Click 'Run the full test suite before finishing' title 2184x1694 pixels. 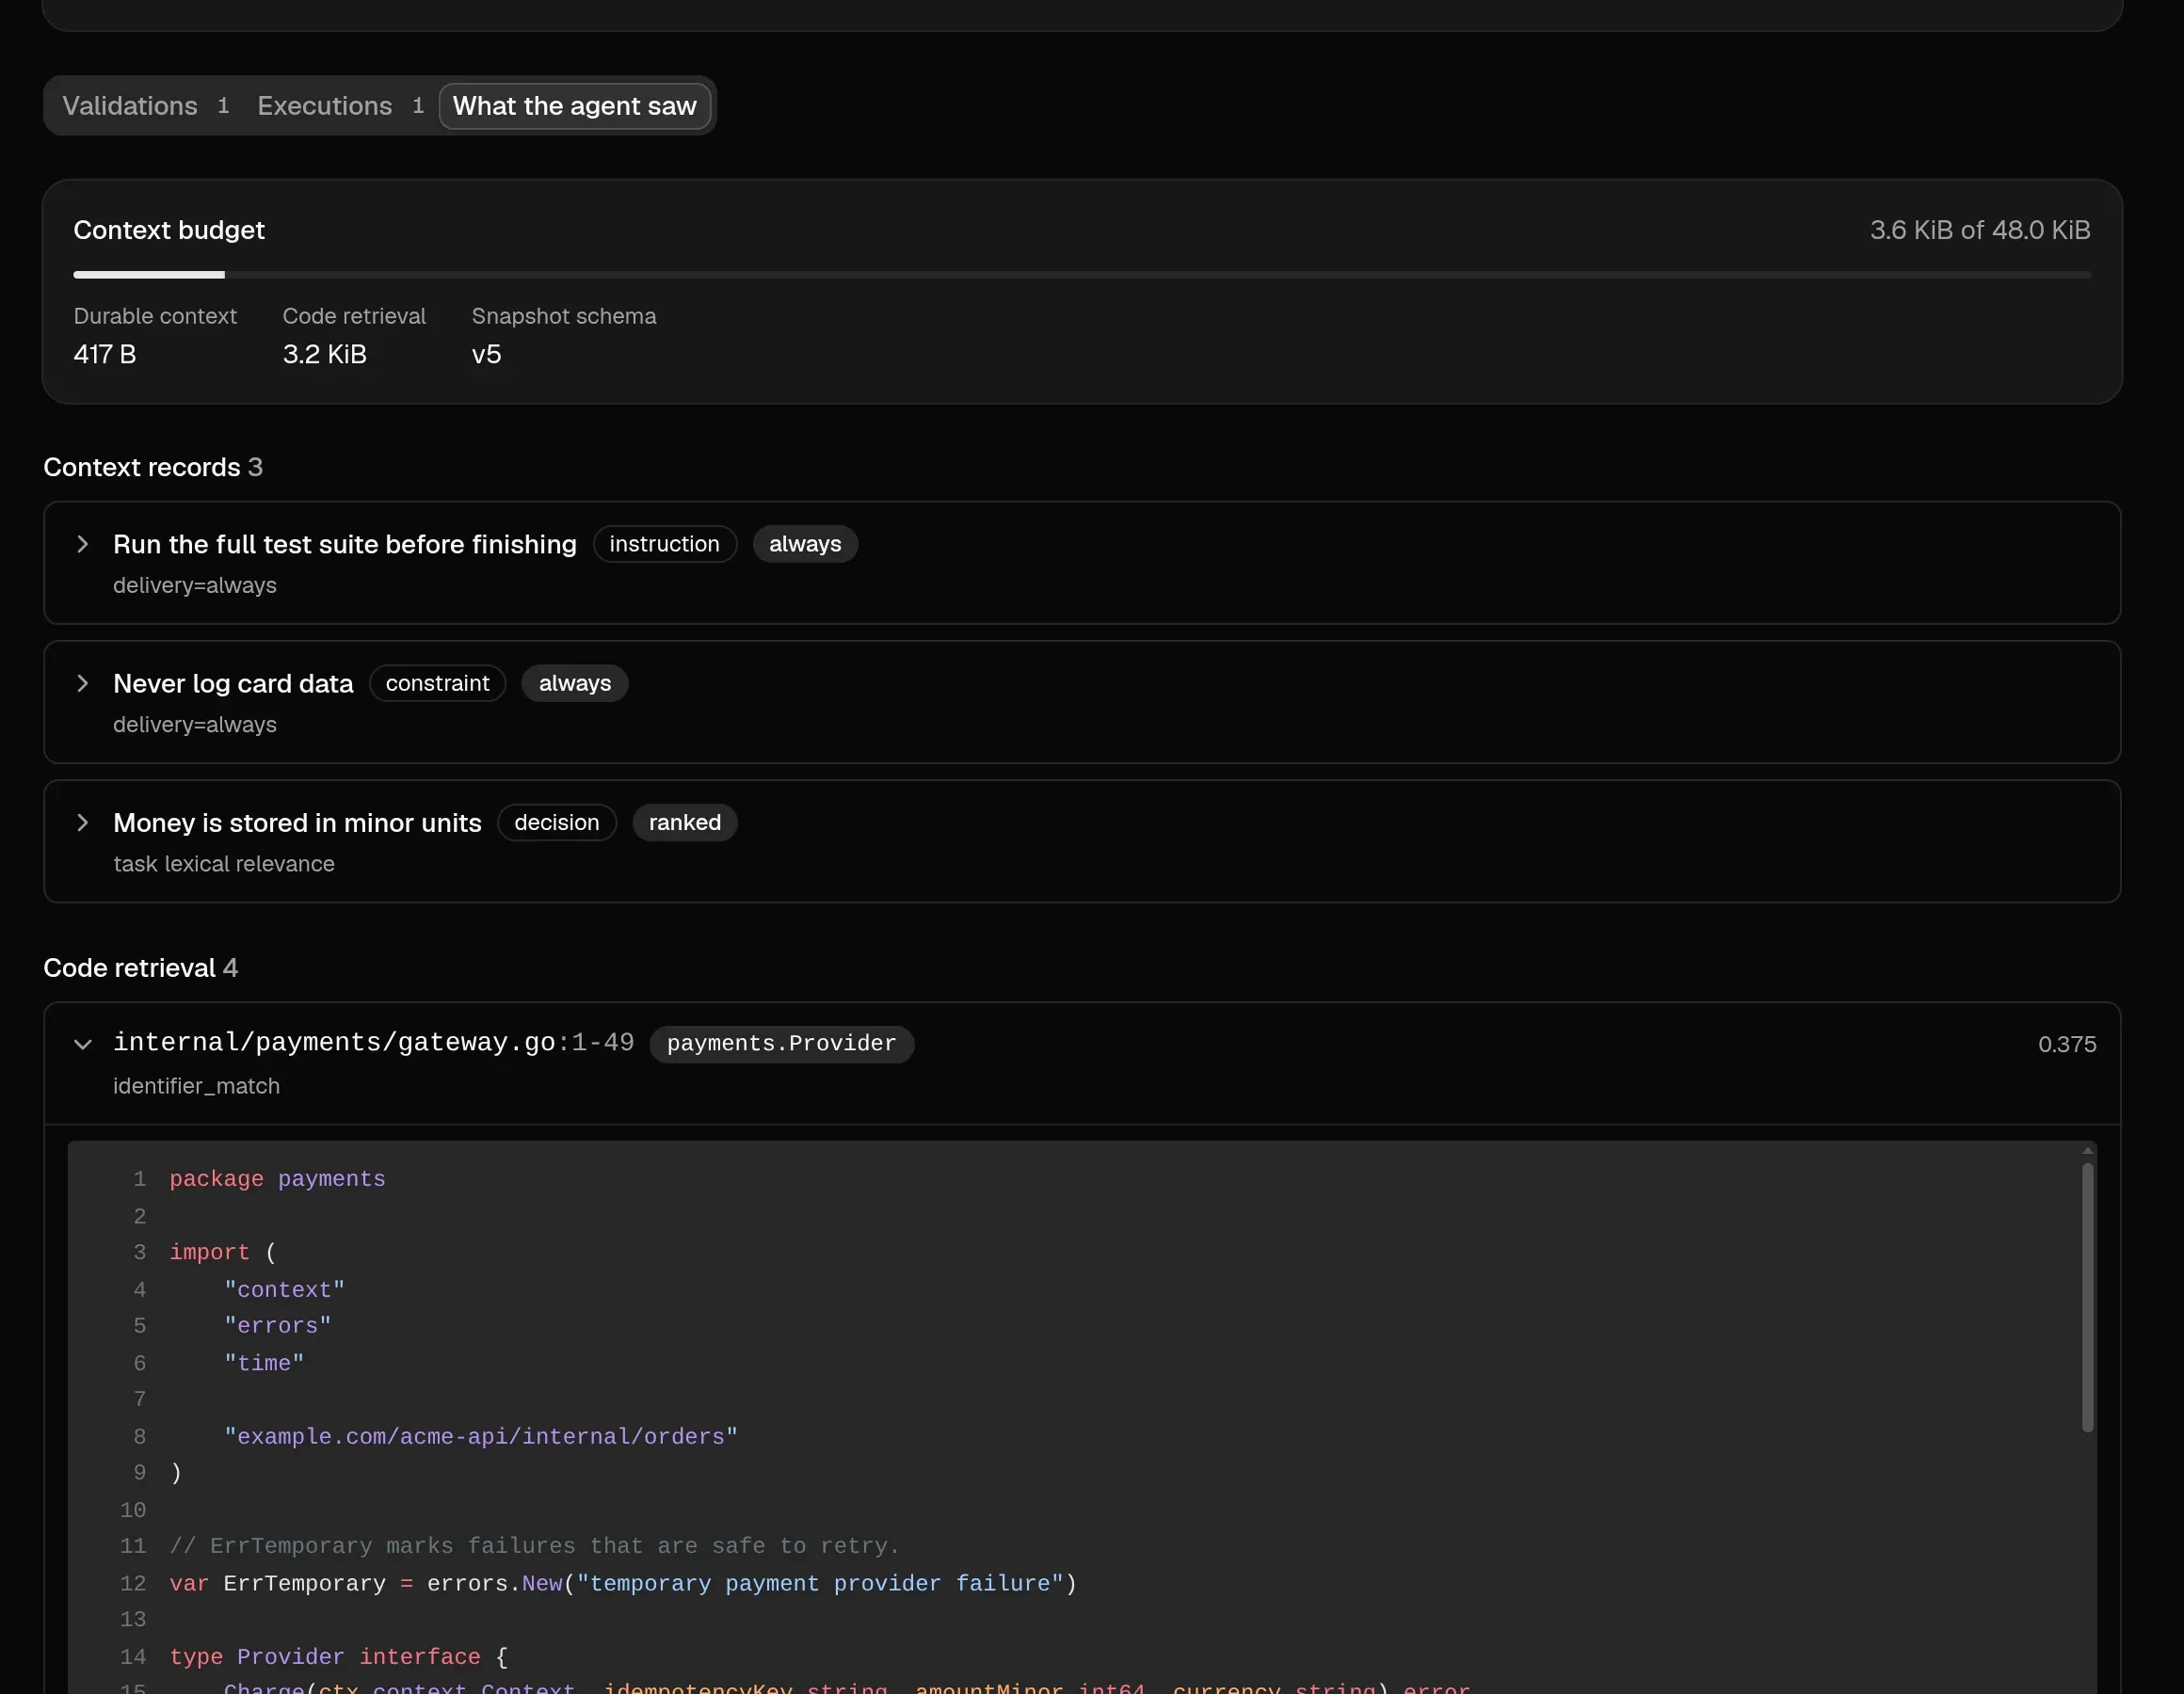pos(345,544)
